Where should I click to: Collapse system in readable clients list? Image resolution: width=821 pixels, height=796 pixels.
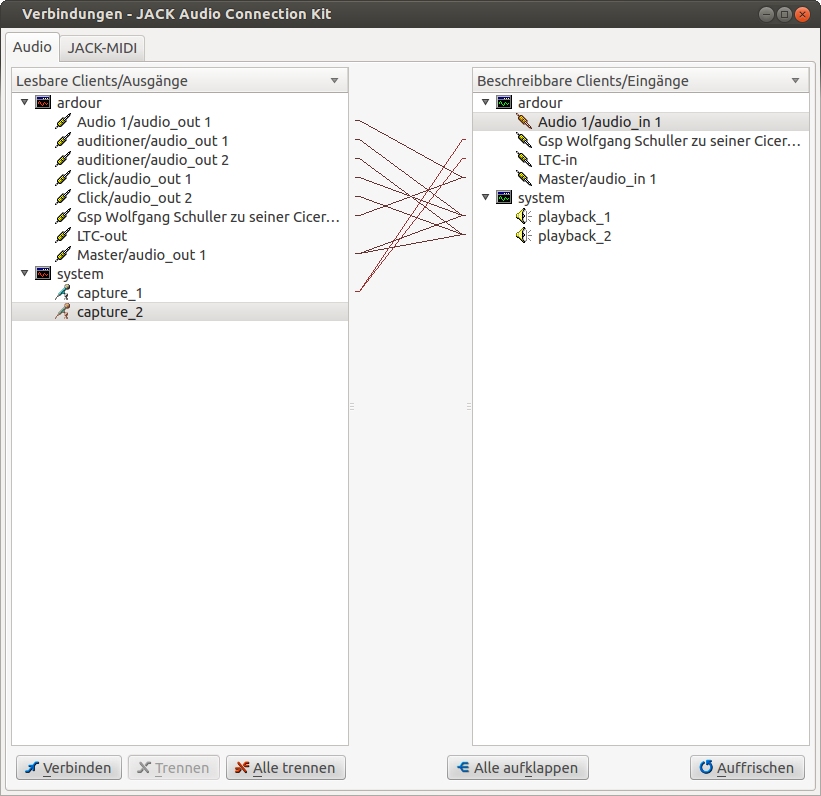coord(24,273)
